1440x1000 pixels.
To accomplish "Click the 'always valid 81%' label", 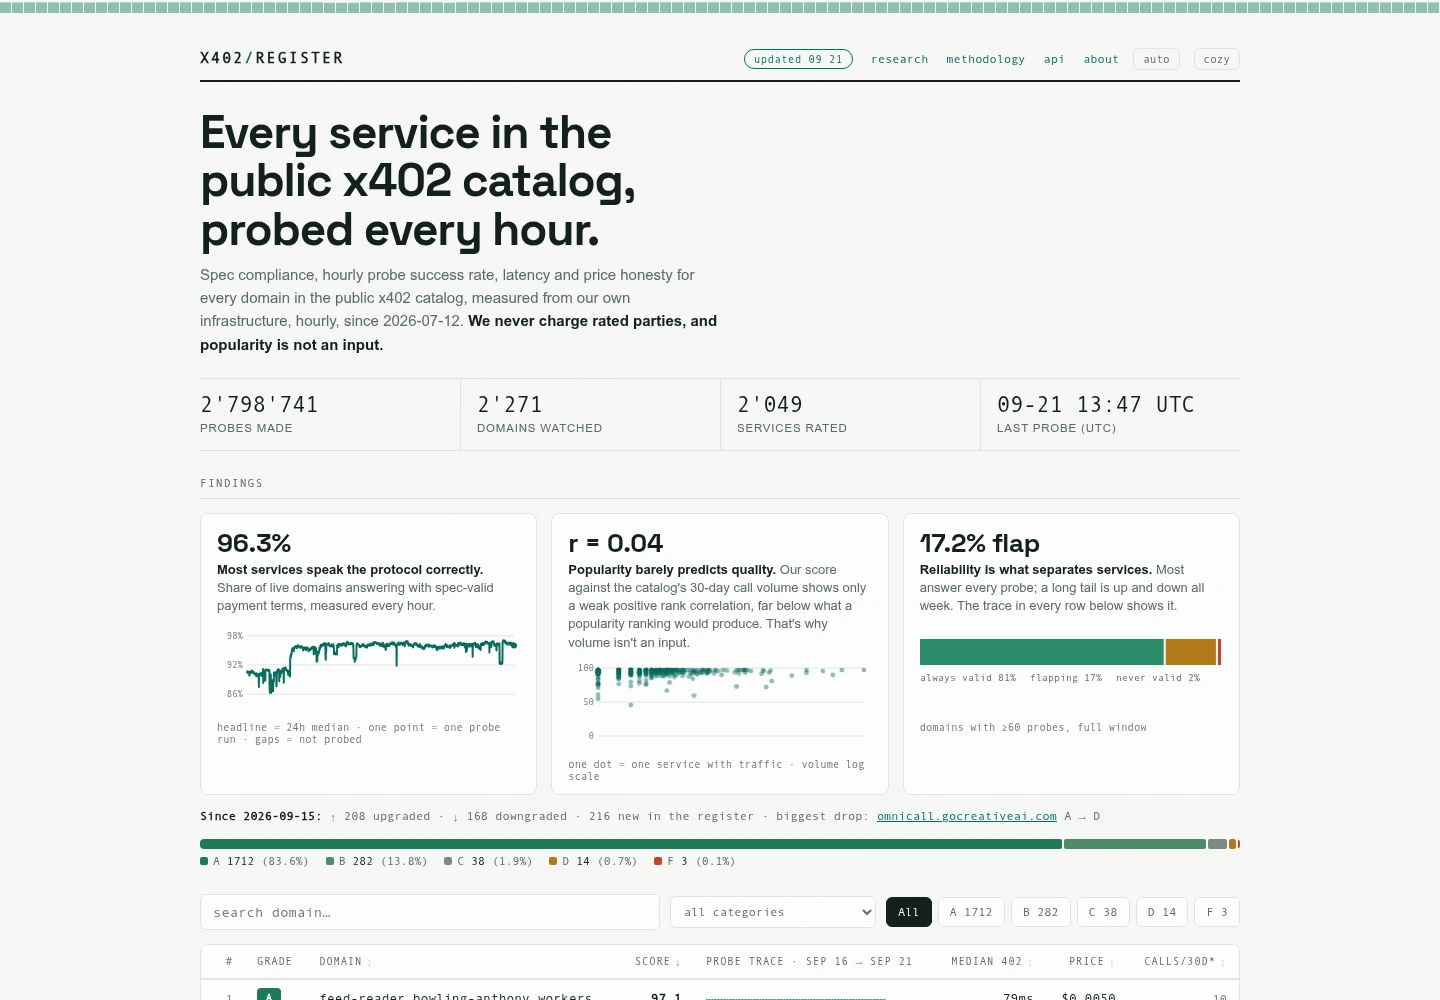I will point(968,678).
